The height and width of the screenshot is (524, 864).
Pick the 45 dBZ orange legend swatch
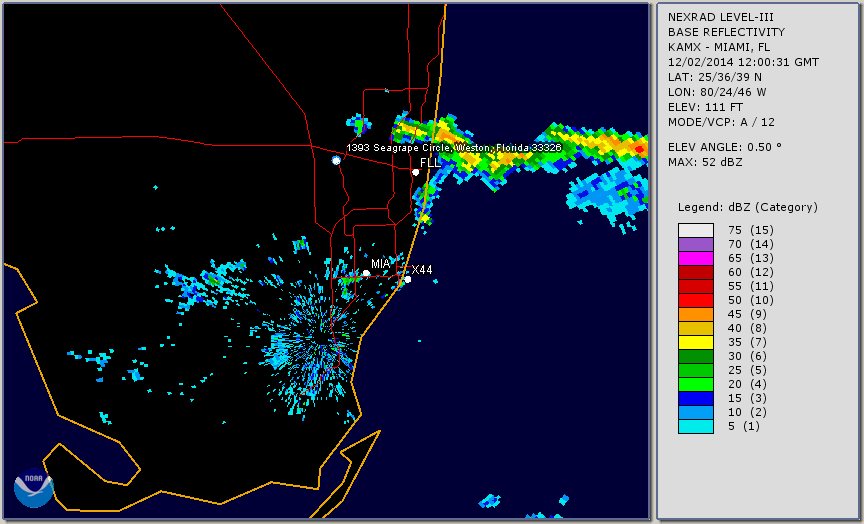tap(696, 314)
